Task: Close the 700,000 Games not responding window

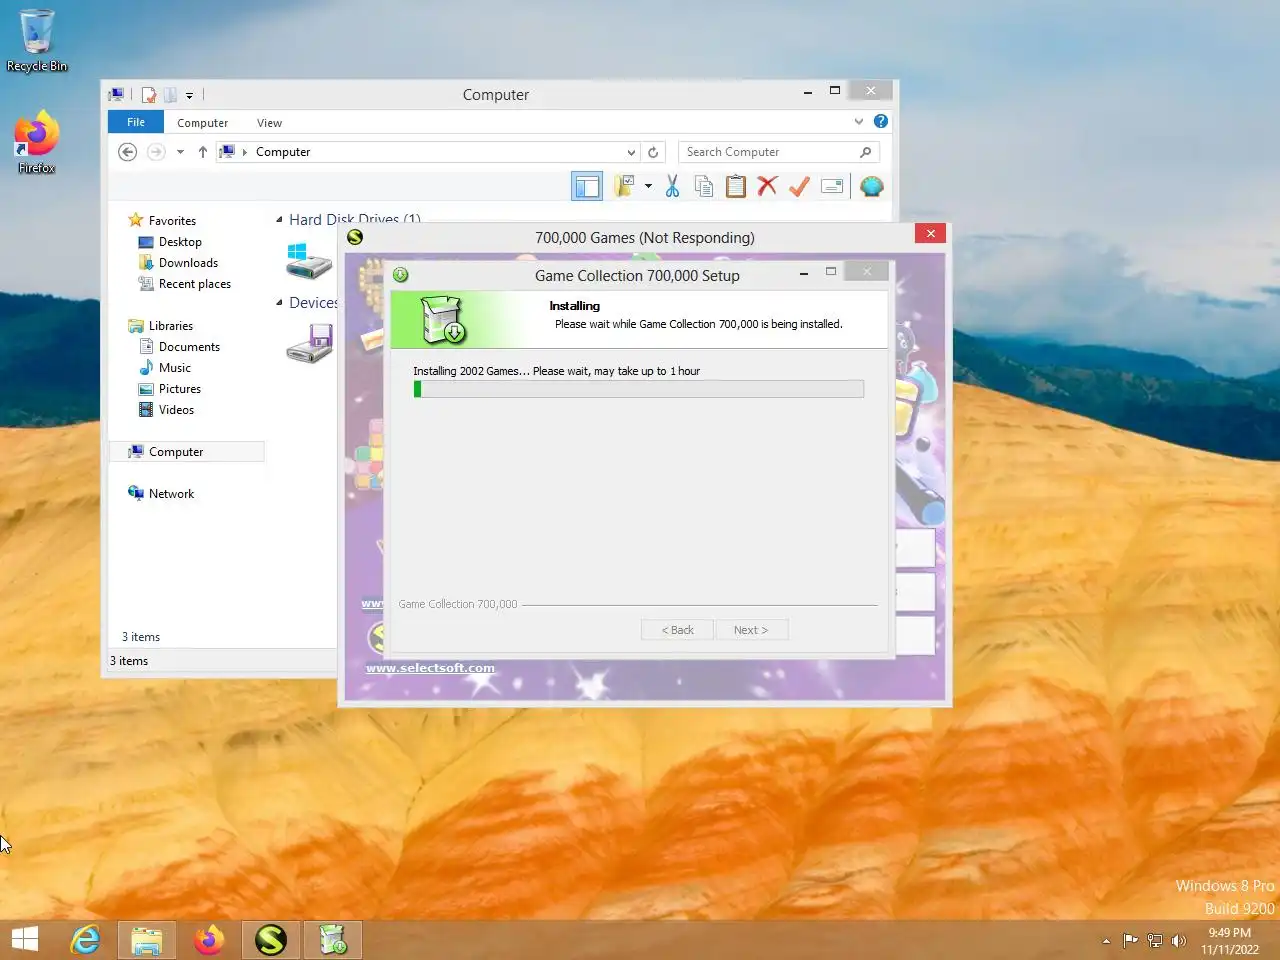Action: coord(930,233)
